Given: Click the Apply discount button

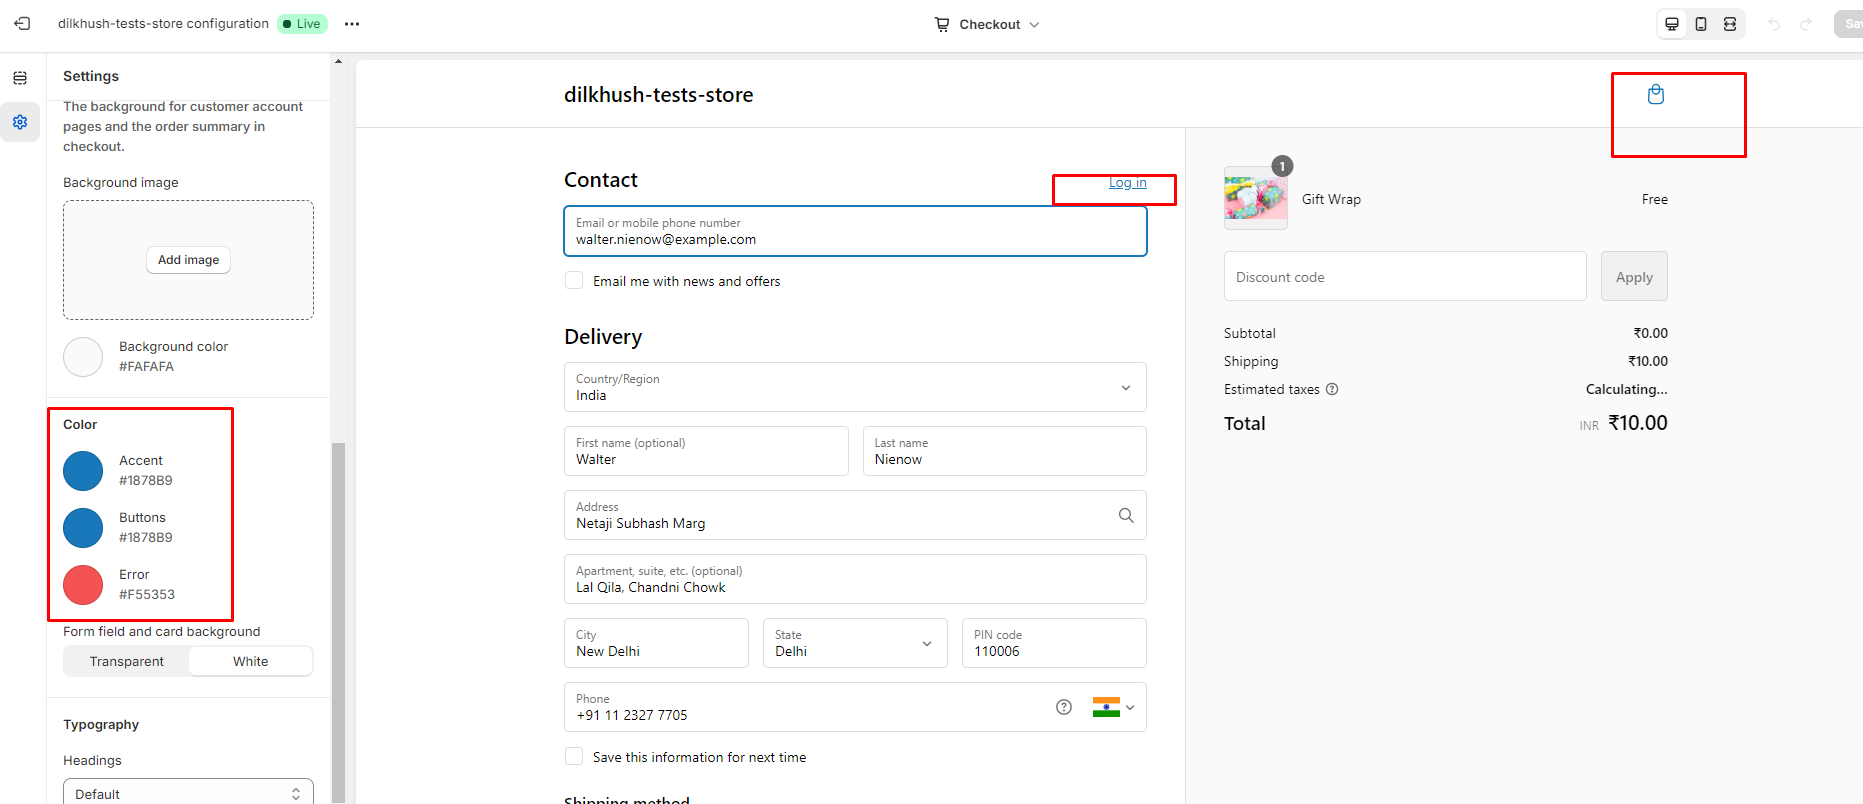Looking at the screenshot, I should tap(1634, 276).
